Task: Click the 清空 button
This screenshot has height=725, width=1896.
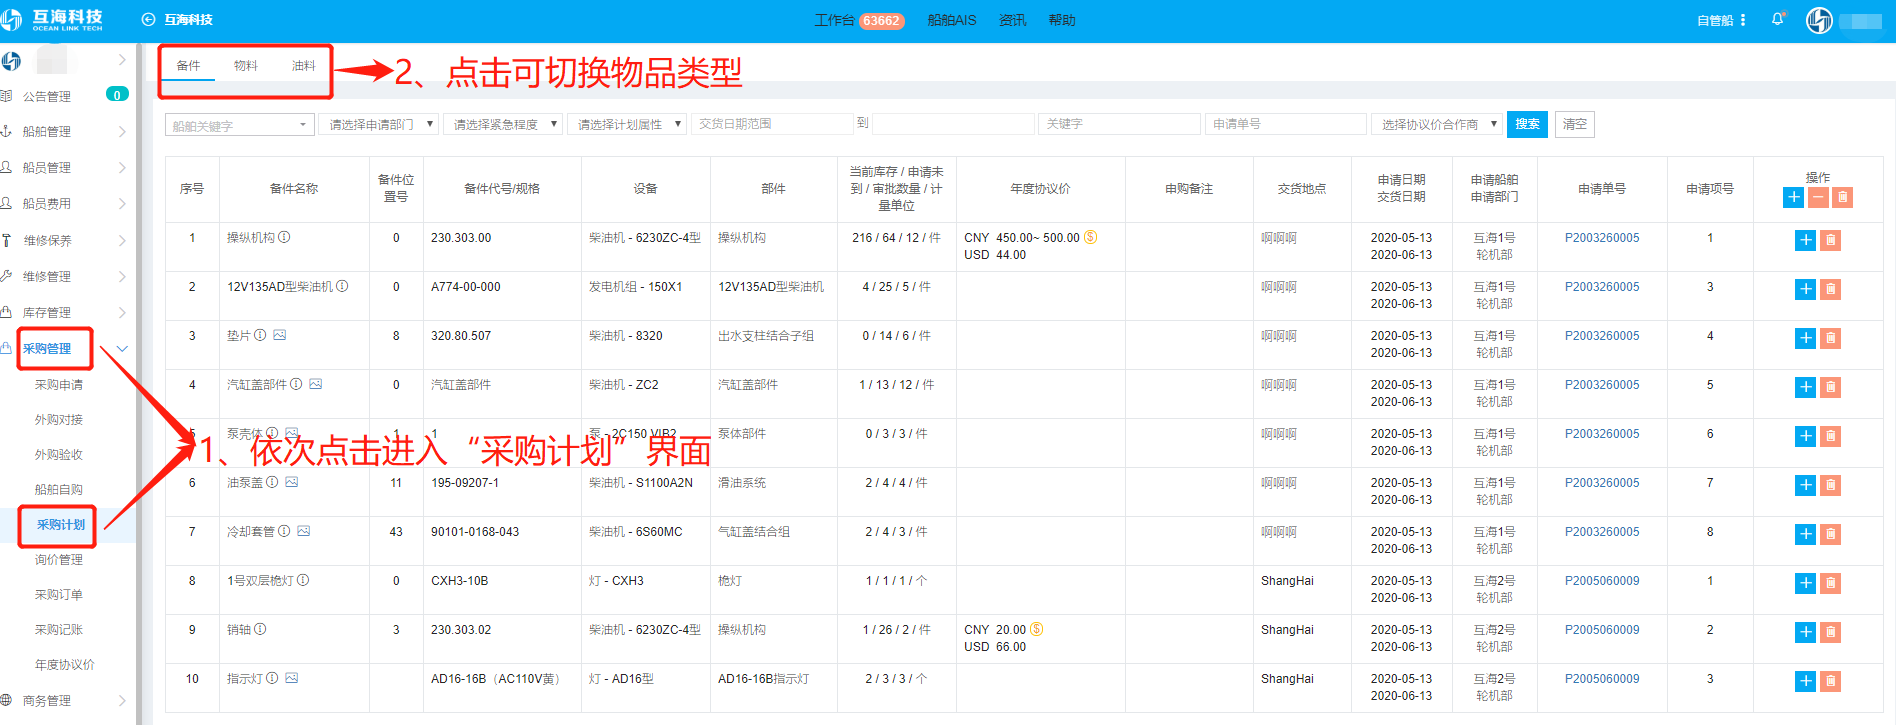Action: click(x=1574, y=124)
